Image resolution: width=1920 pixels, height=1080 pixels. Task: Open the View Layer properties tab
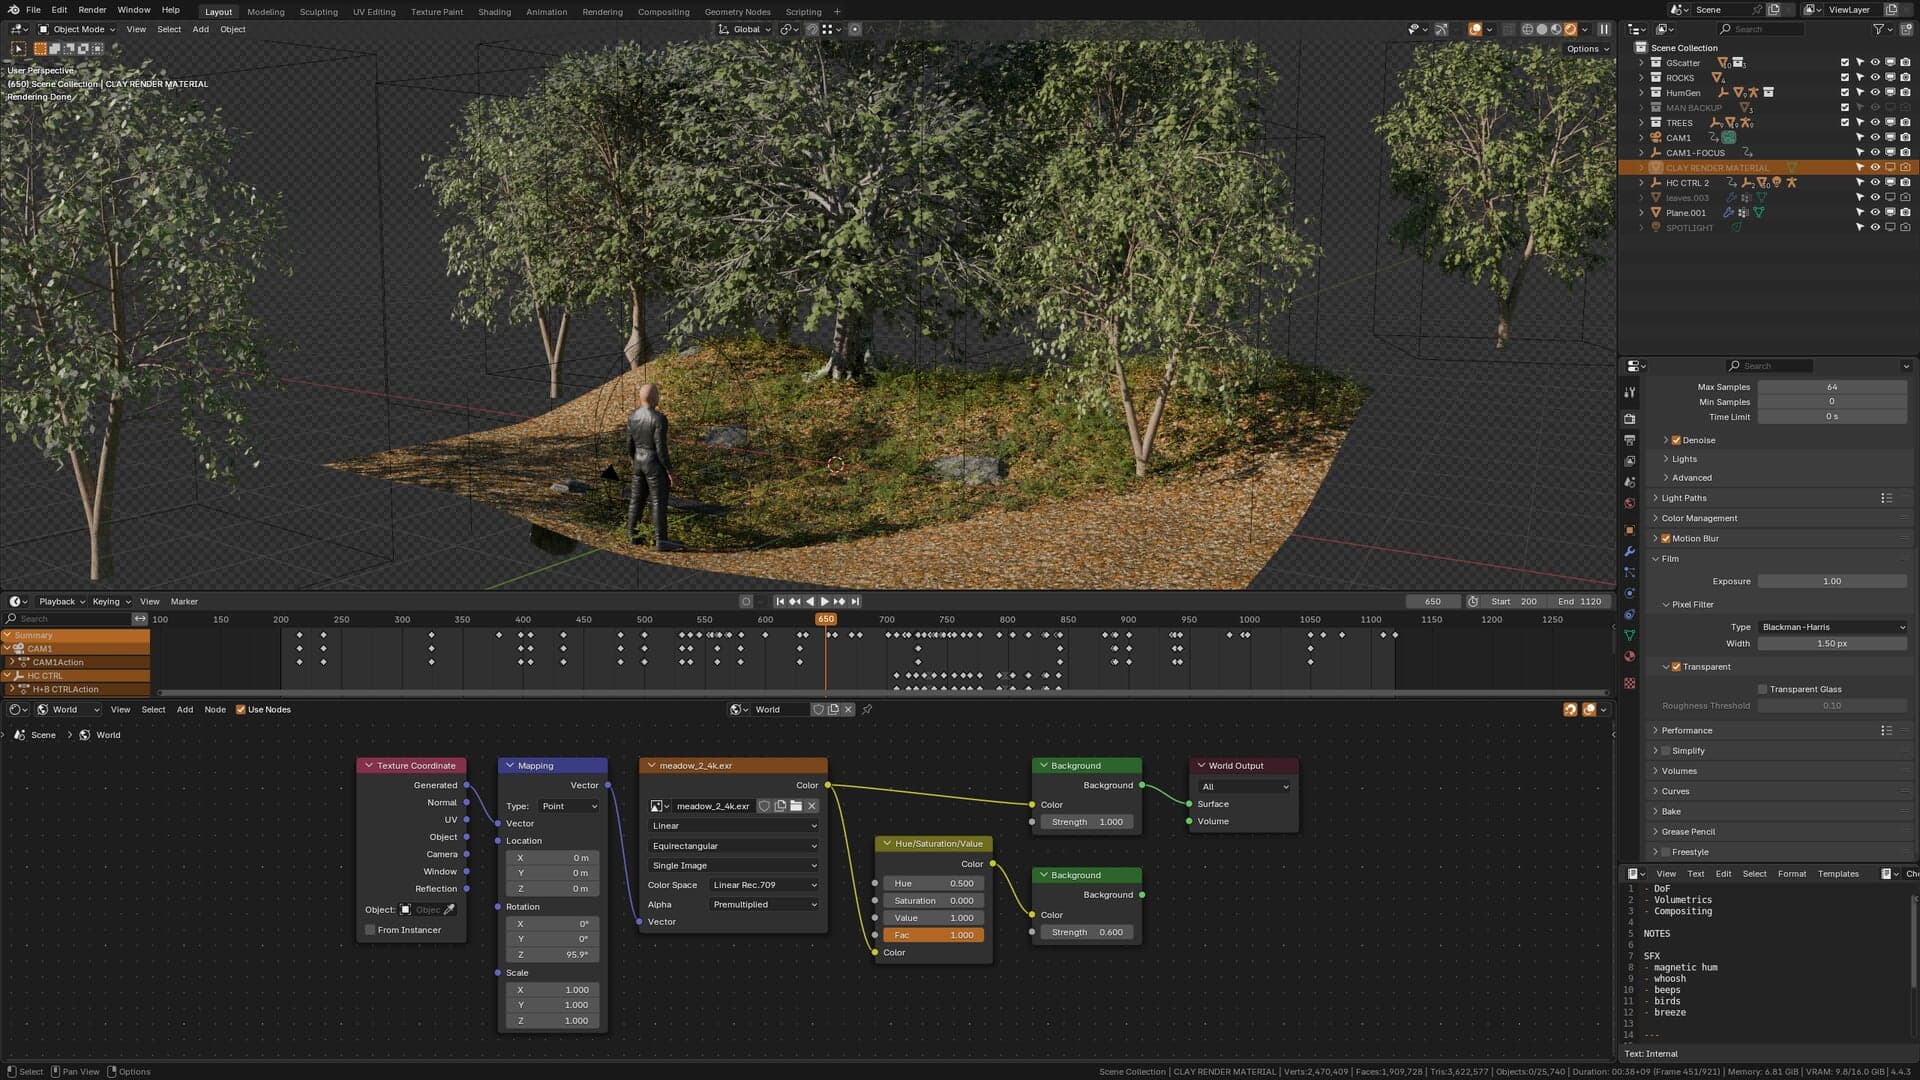pyautogui.click(x=1630, y=461)
